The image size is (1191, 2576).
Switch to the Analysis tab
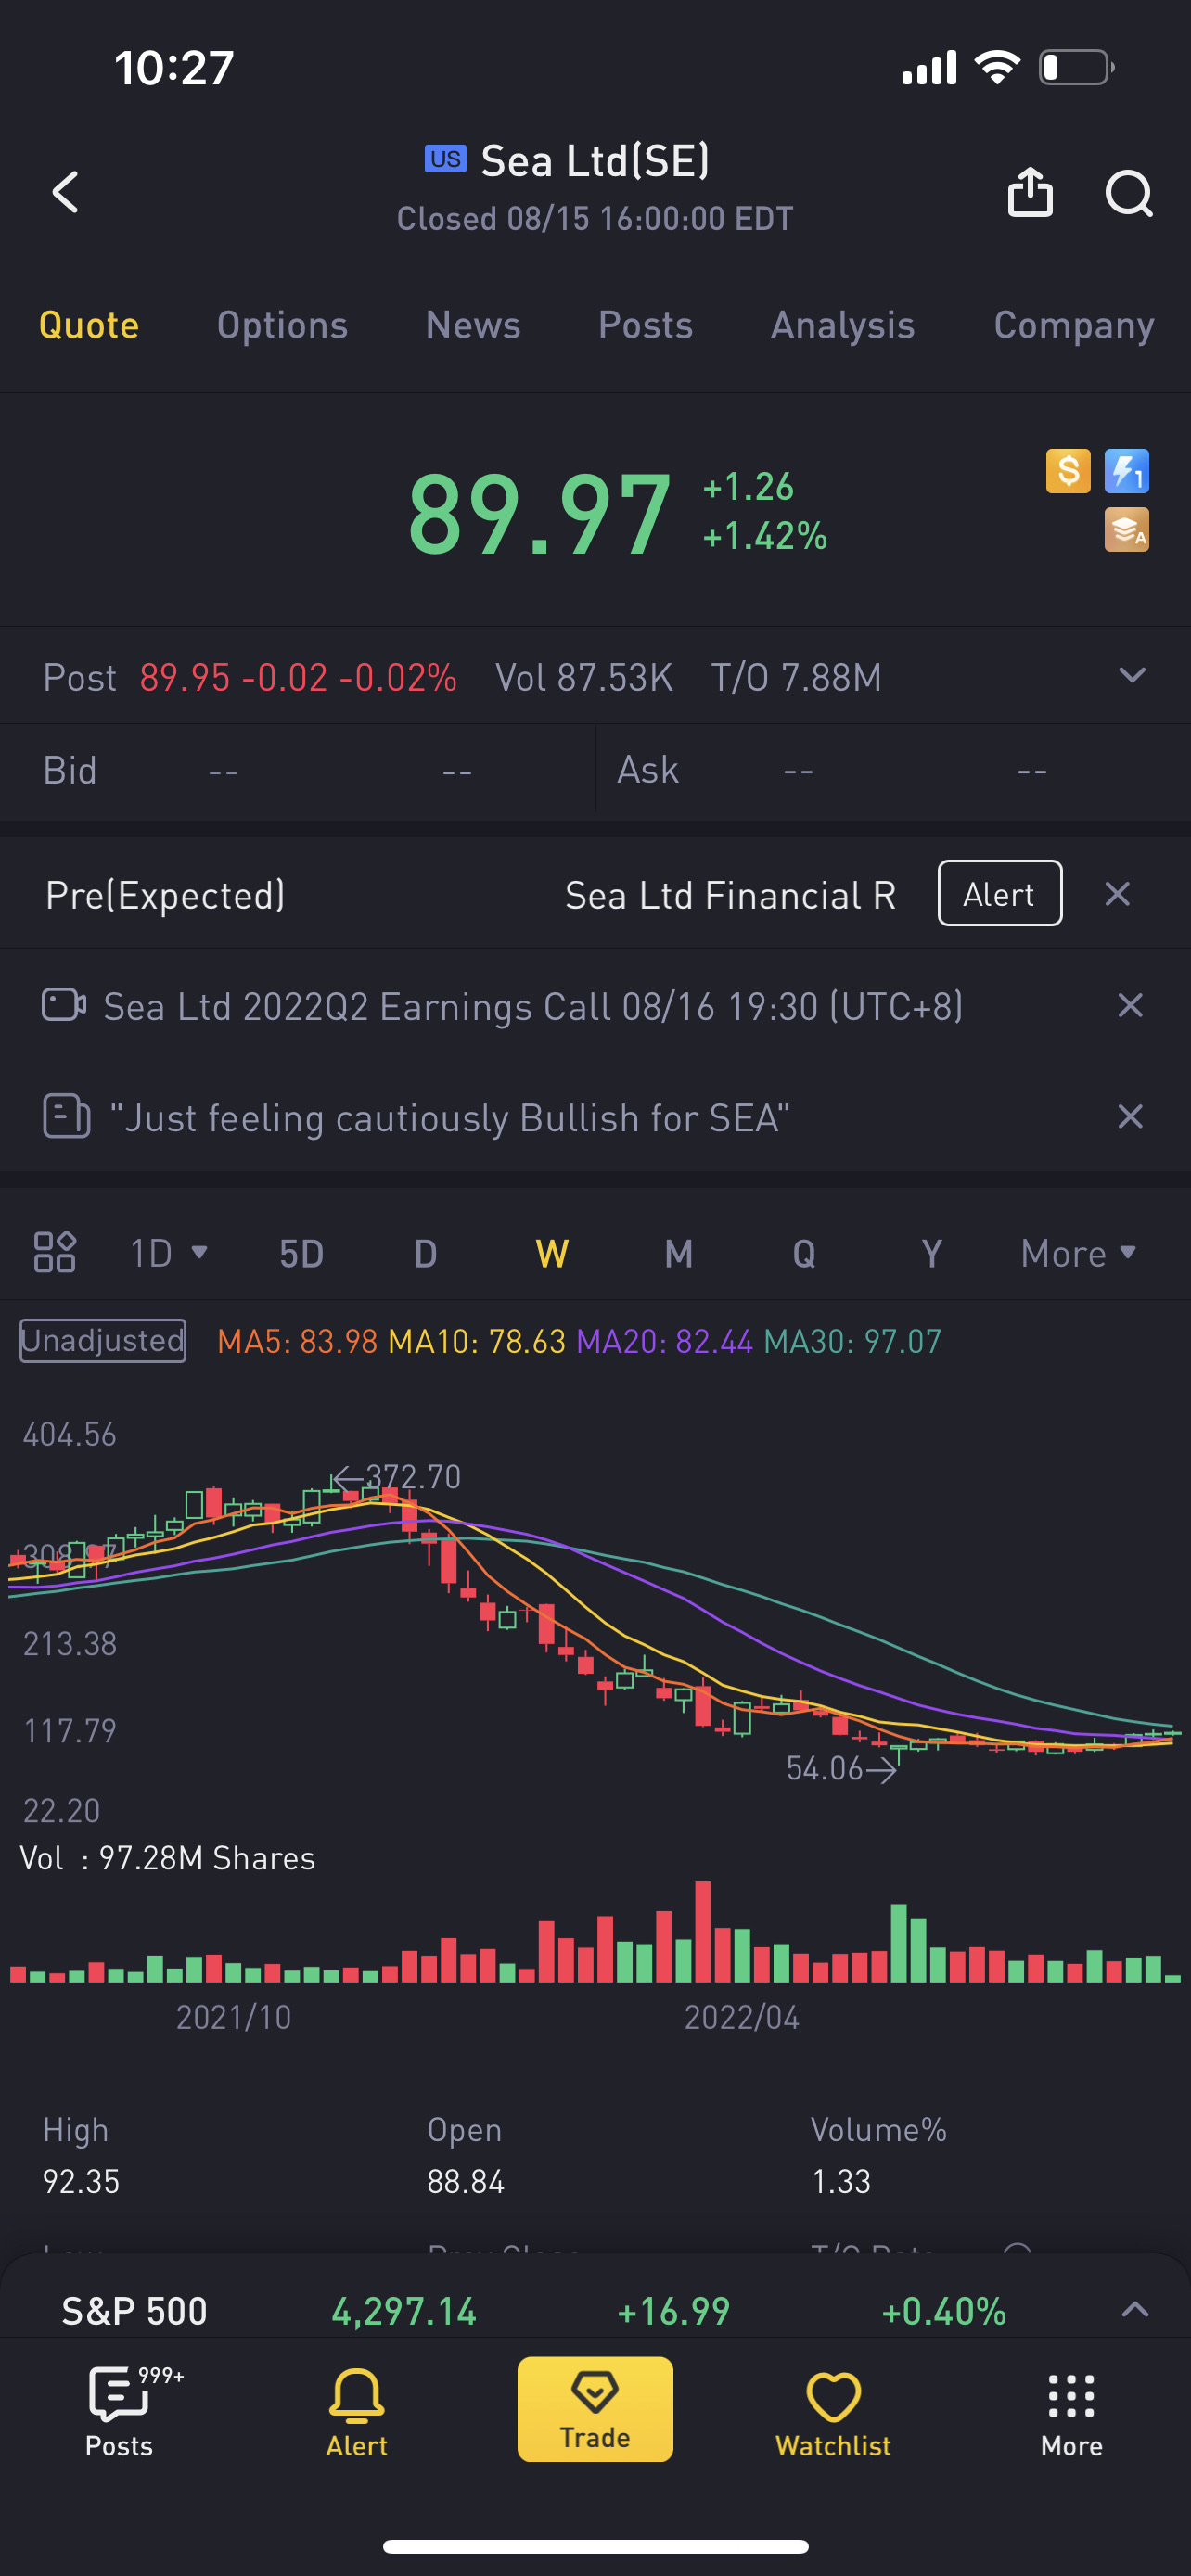tap(842, 325)
